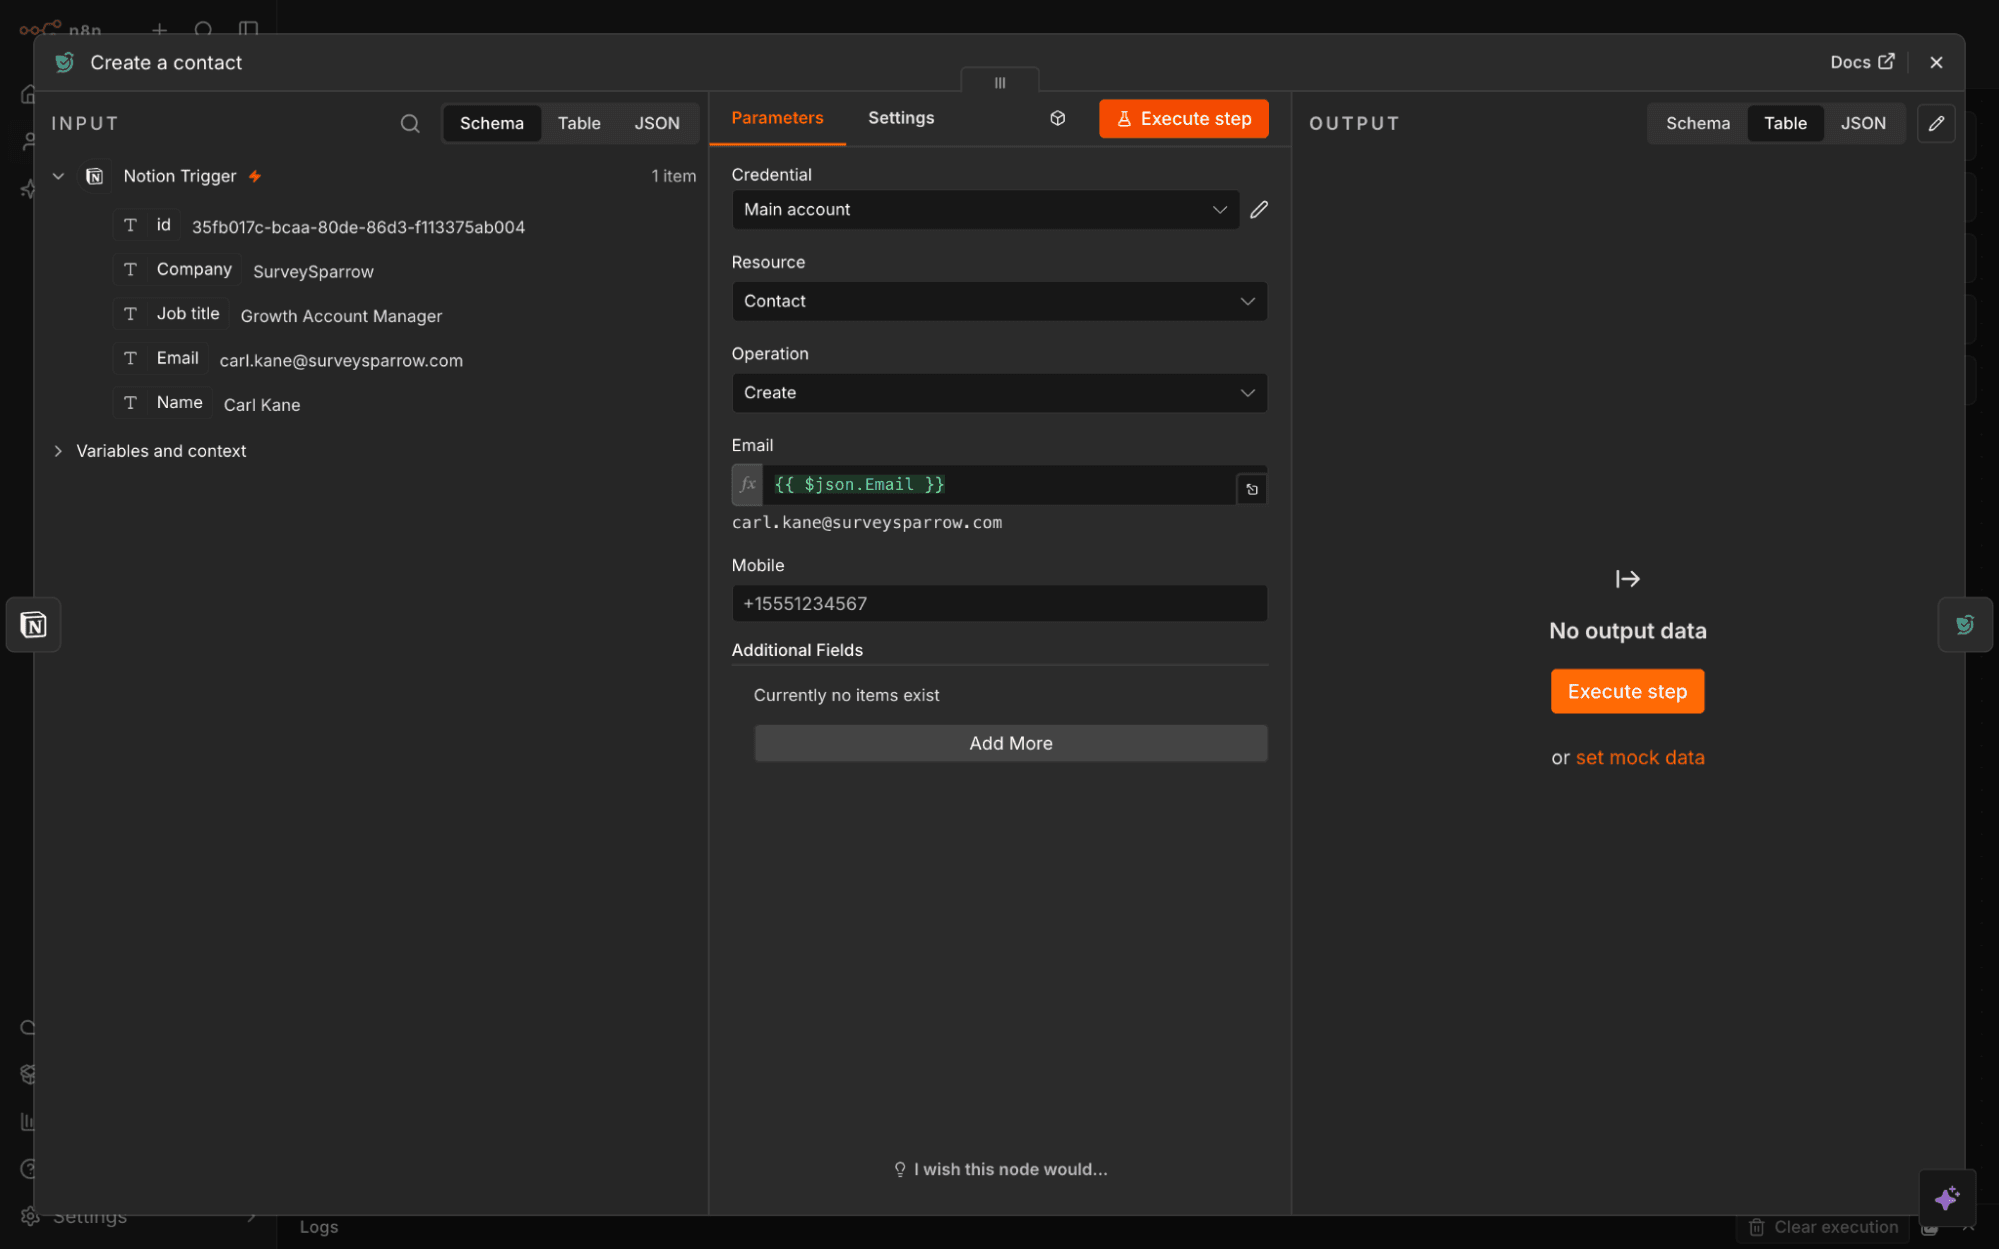Click the SurveySparrow node icon in the header
Viewport: 1999px width, 1250px height.
(x=65, y=62)
